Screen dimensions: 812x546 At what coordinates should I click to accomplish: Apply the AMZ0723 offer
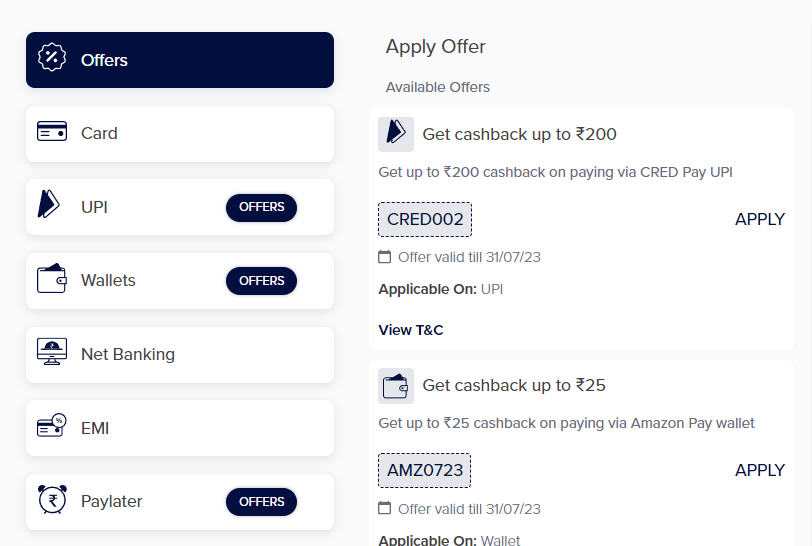(x=760, y=470)
